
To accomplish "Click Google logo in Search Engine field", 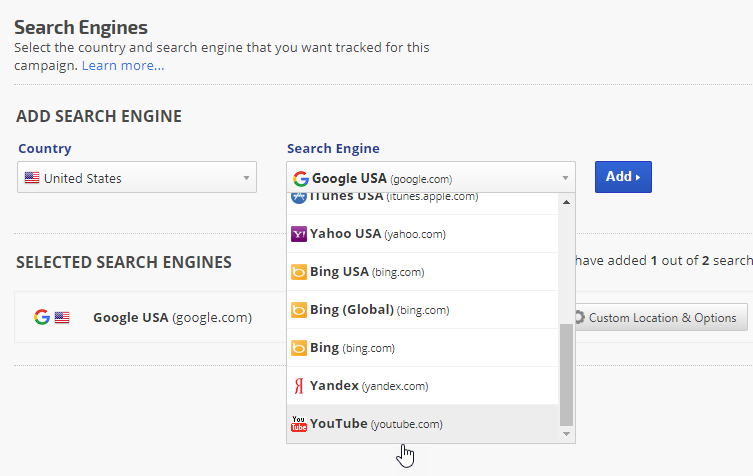I will pyautogui.click(x=301, y=179).
